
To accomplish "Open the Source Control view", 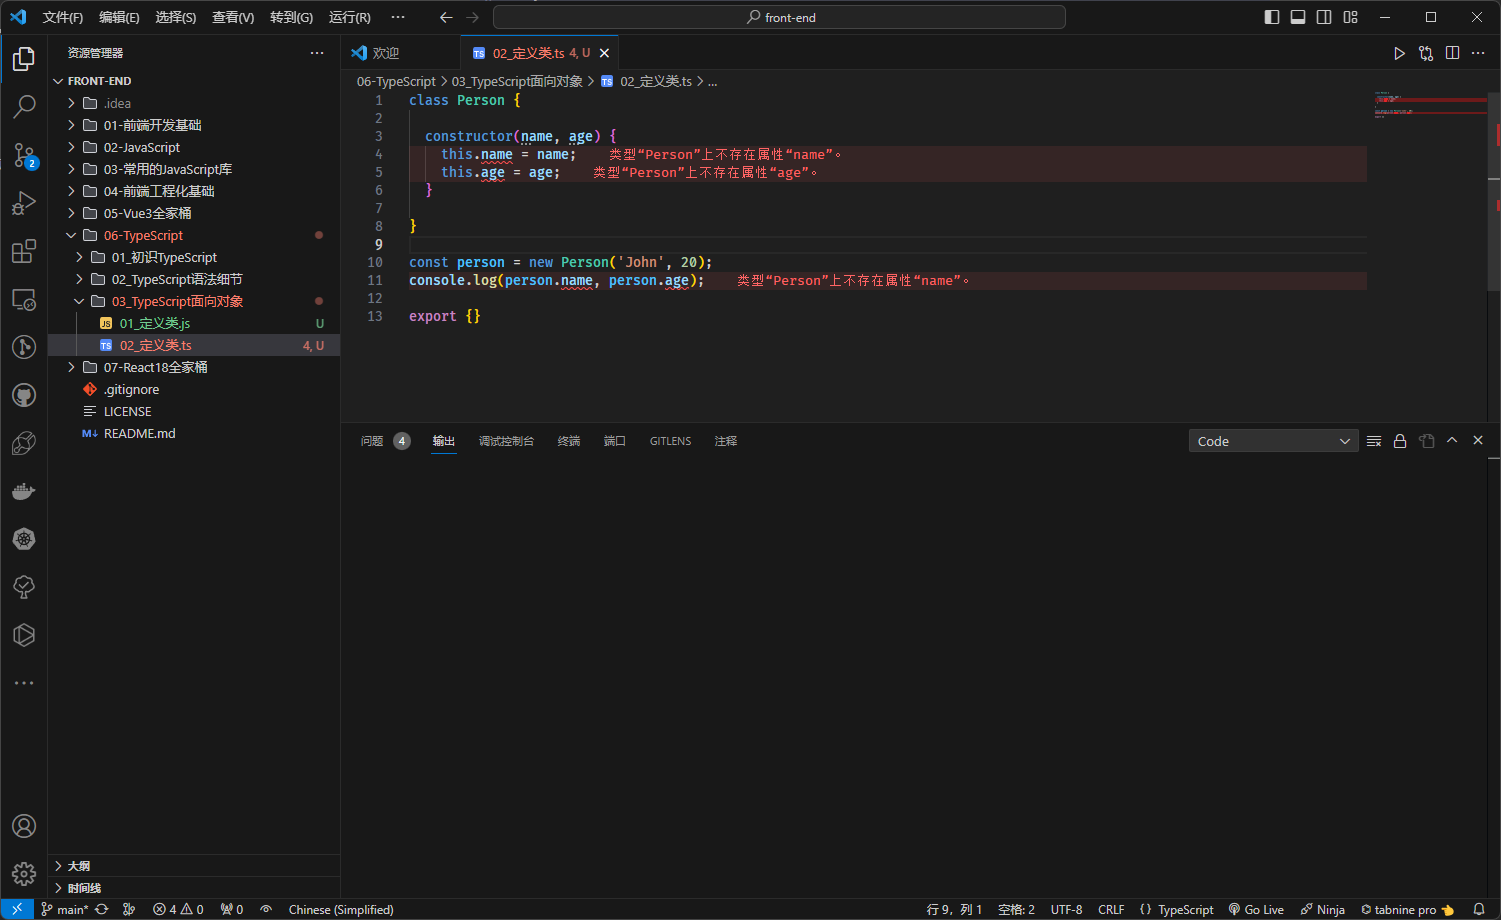I will [x=24, y=154].
